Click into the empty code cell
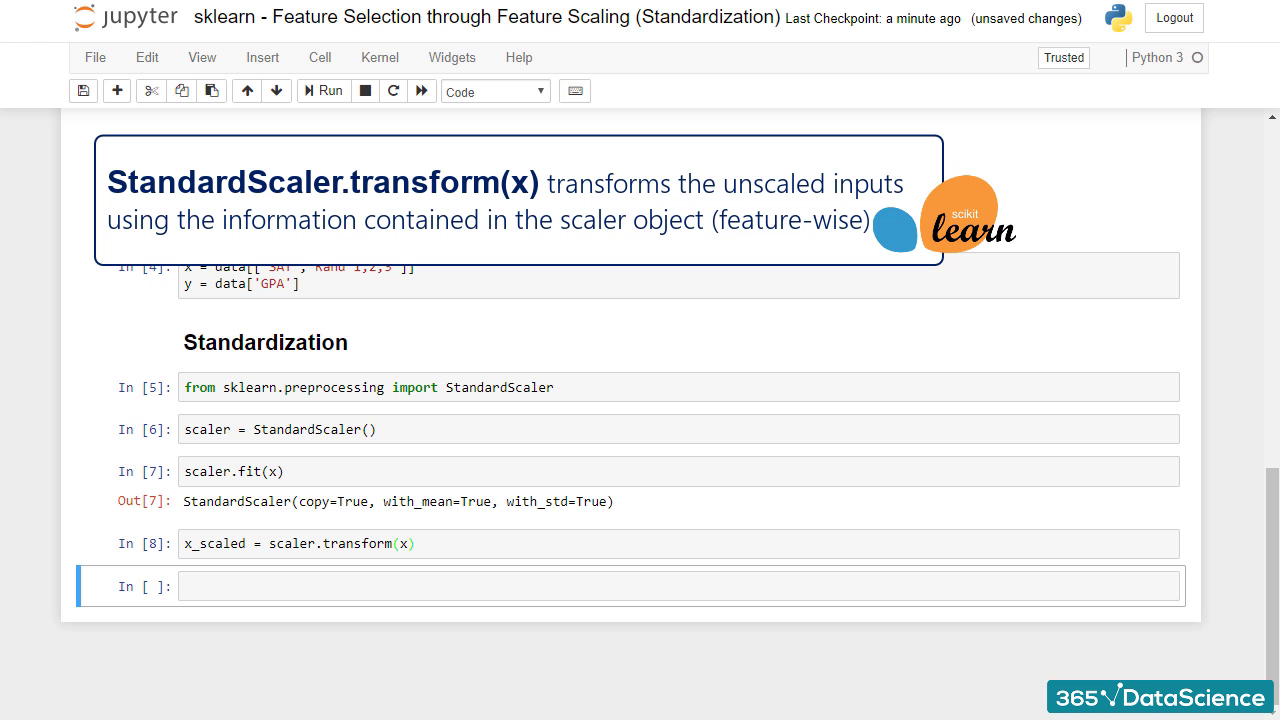 pos(678,587)
